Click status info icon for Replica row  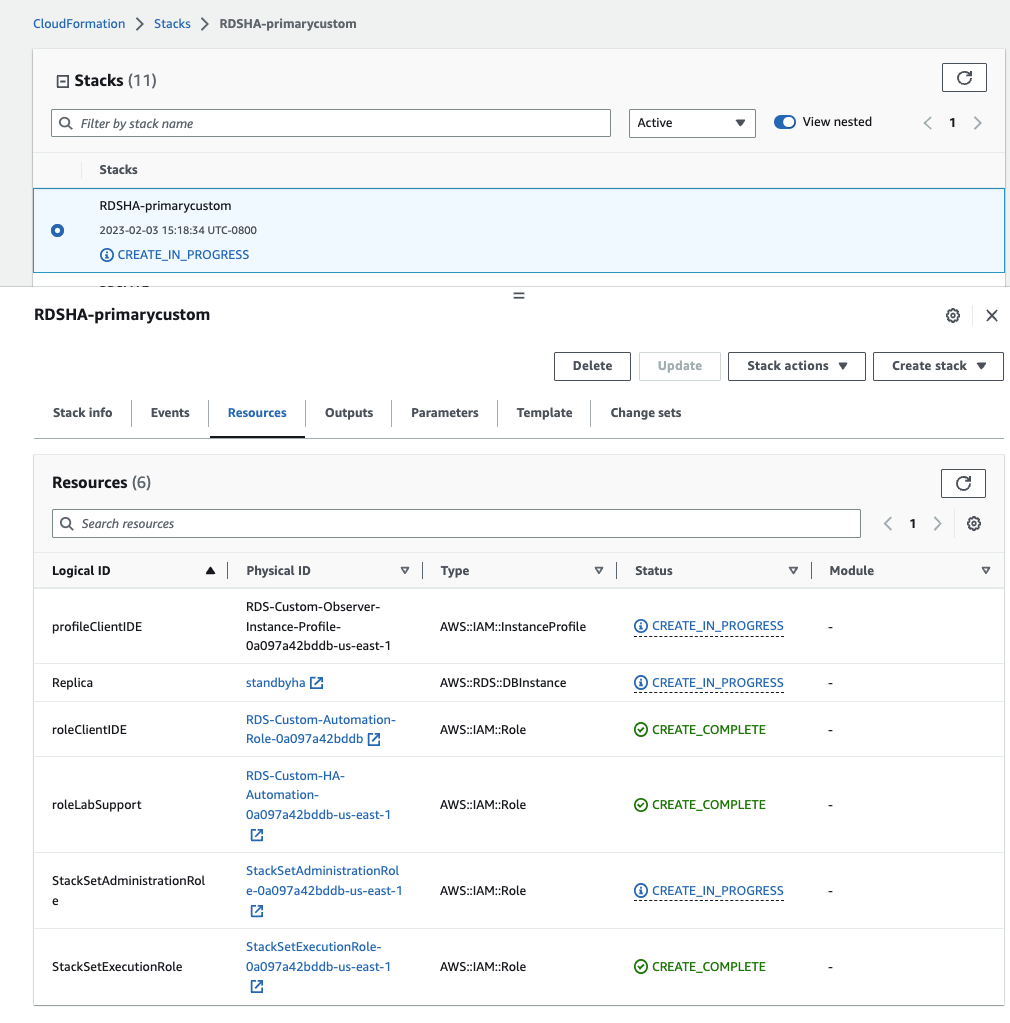point(641,682)
